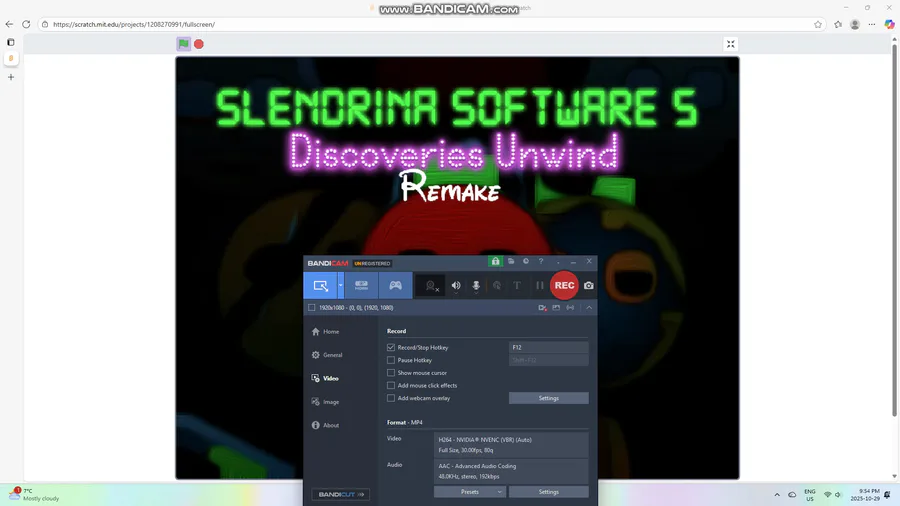
Task: Click the BANDICUT link button
Action: pyautogui.click(x=341, y=495)
